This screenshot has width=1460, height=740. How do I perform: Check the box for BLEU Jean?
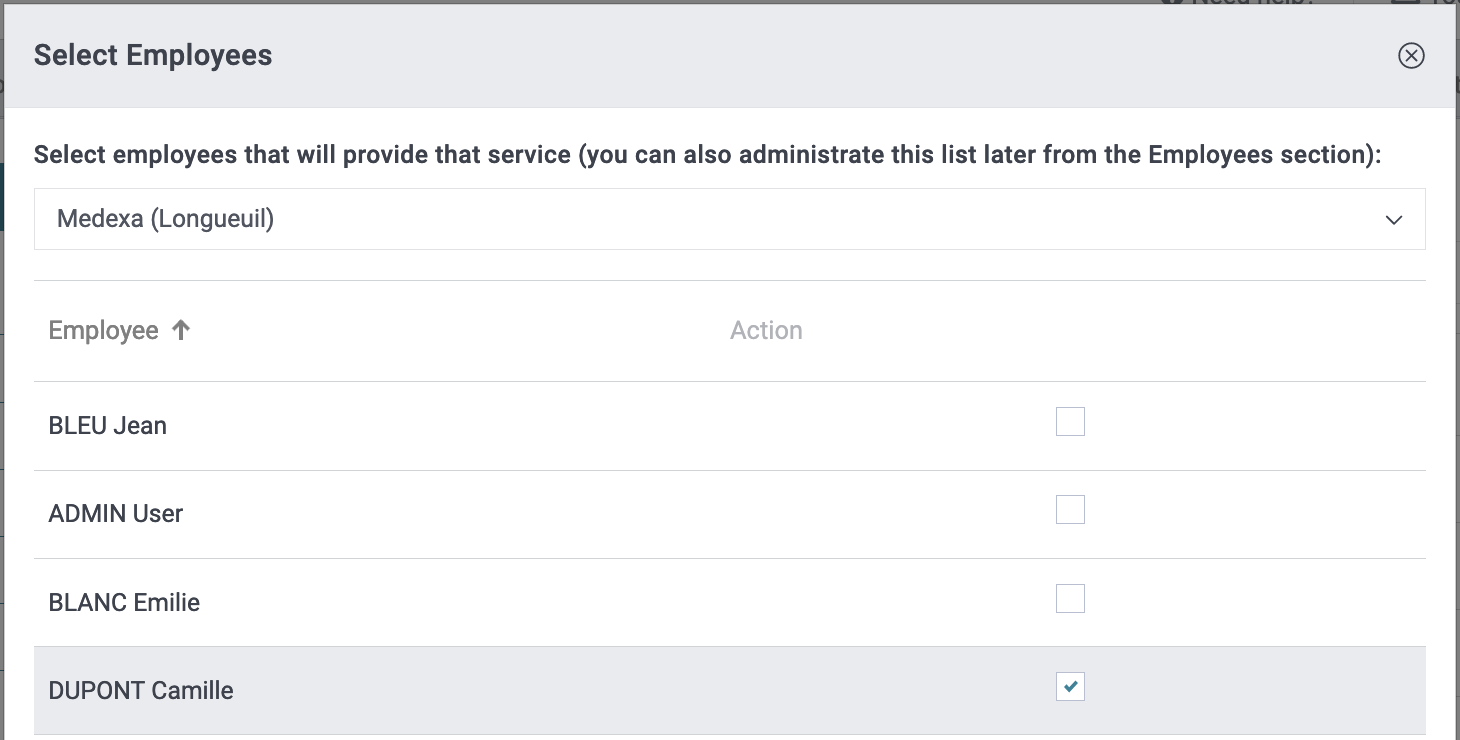coord(1070,422)
